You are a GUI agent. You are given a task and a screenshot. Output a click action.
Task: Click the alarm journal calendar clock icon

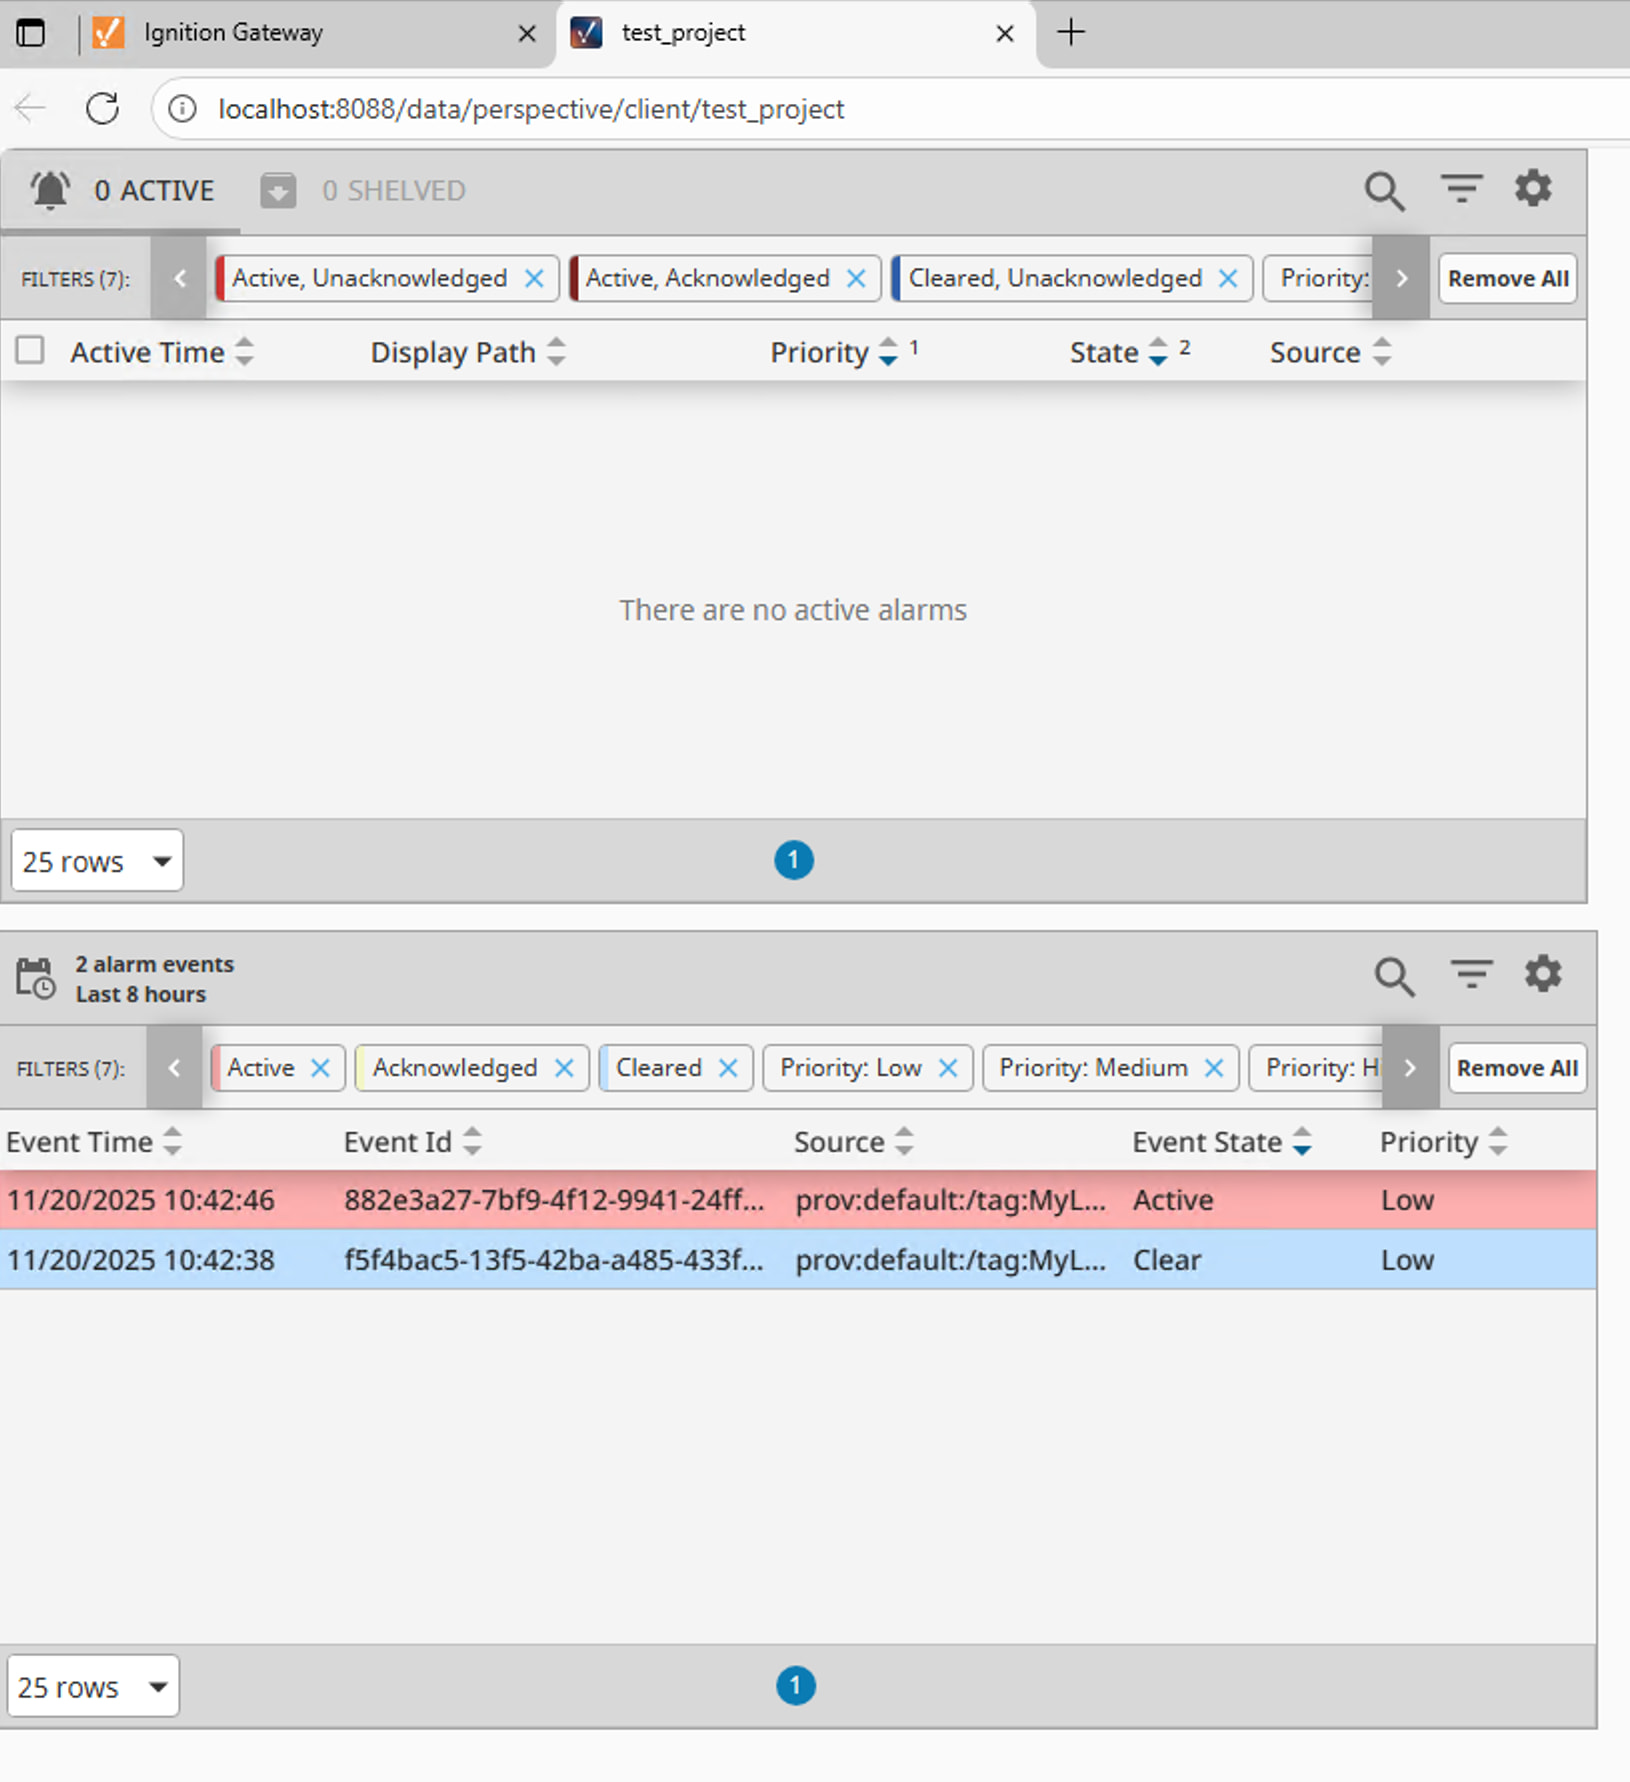click(36, 978)
